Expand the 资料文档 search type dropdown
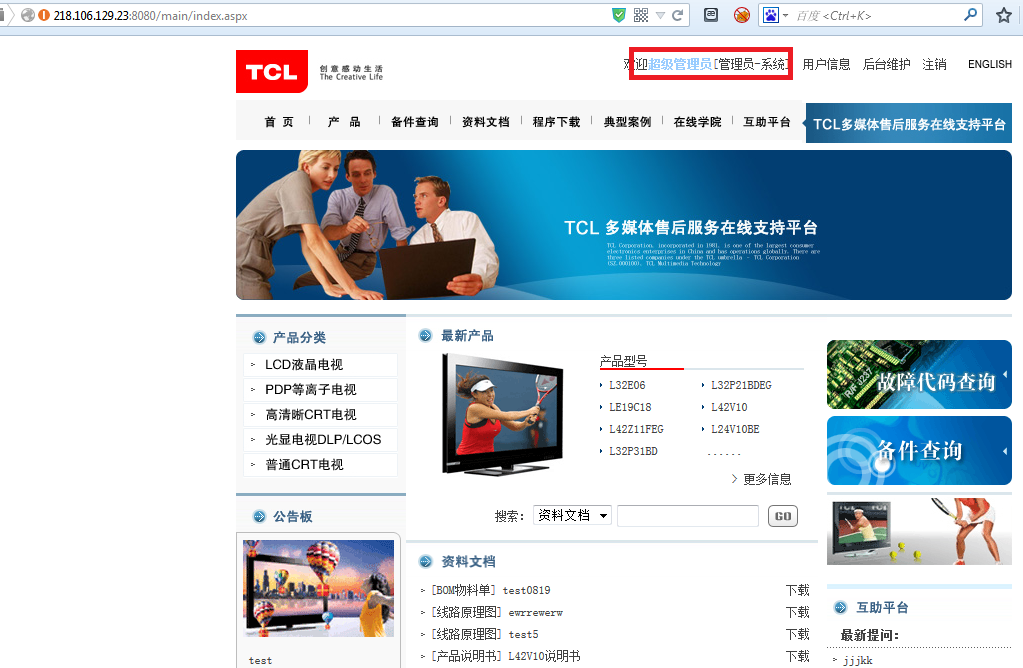 (x=572, y=515)
